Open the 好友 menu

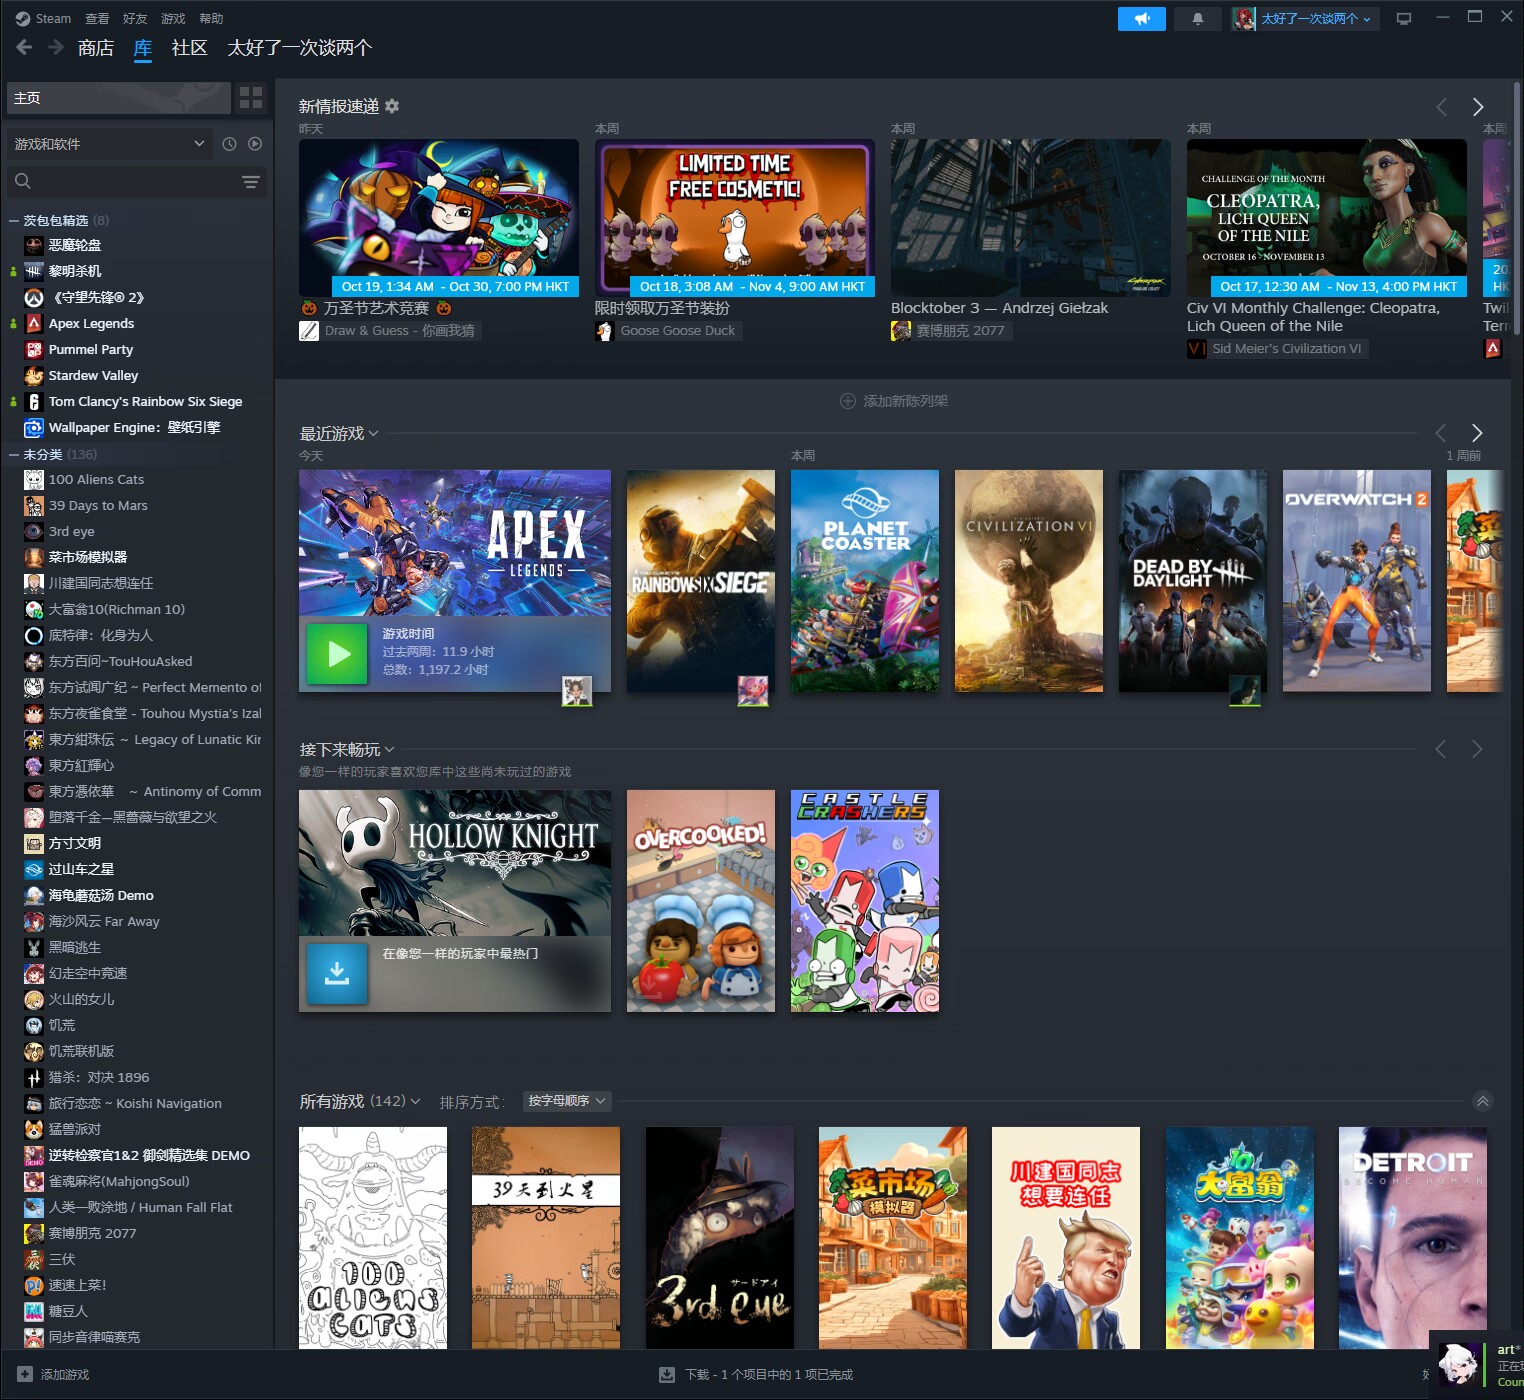135,18
